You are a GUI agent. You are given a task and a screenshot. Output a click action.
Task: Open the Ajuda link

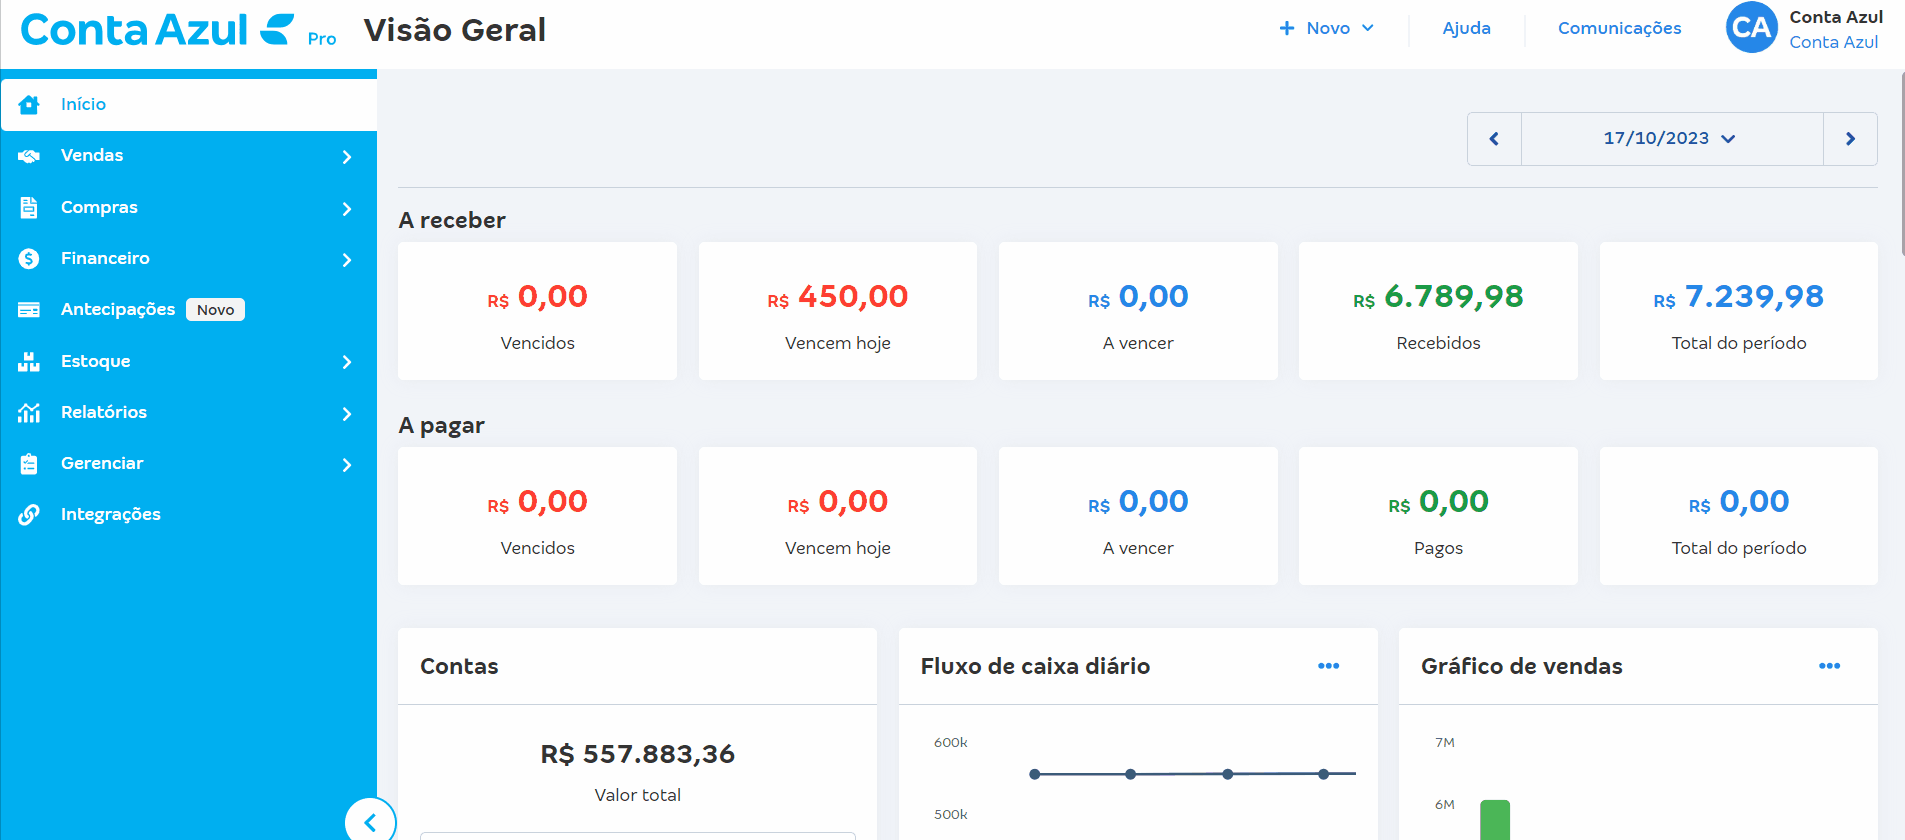(1466, 28)
